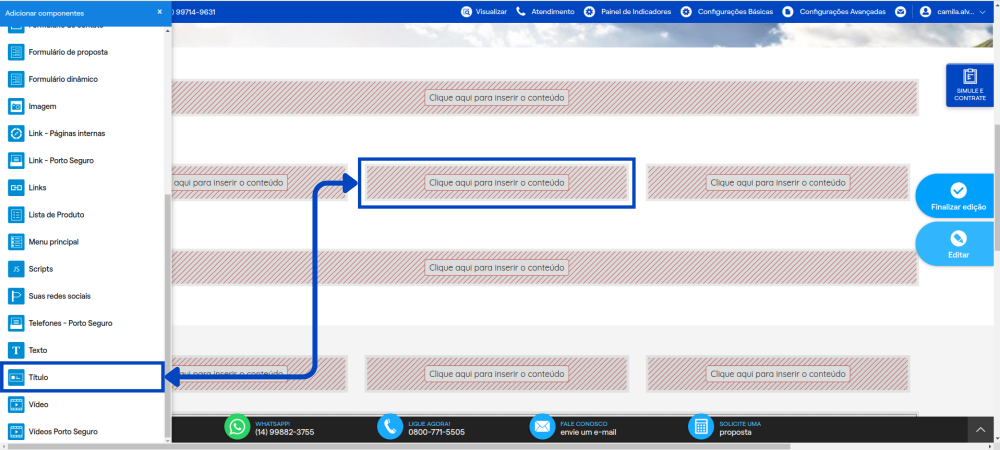
Task: Choose the Texto component icon
Action: click(x=16, y=351)
